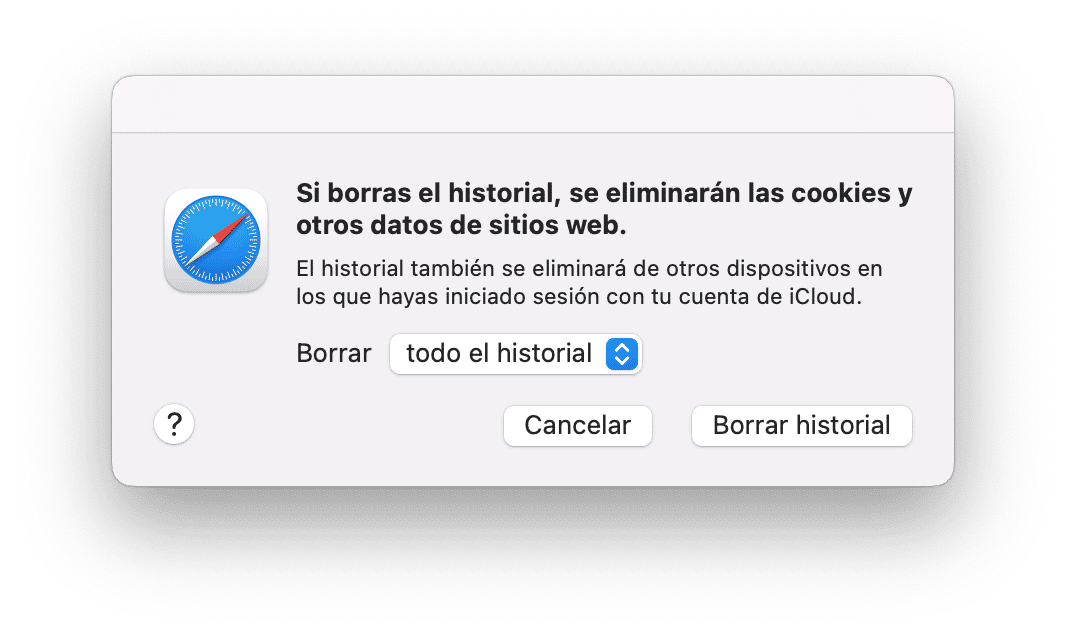Click the 'todo el historial' text in the popup
Image resolution: width=1066 pixels, height=634 pixels.
pos(499,353)
